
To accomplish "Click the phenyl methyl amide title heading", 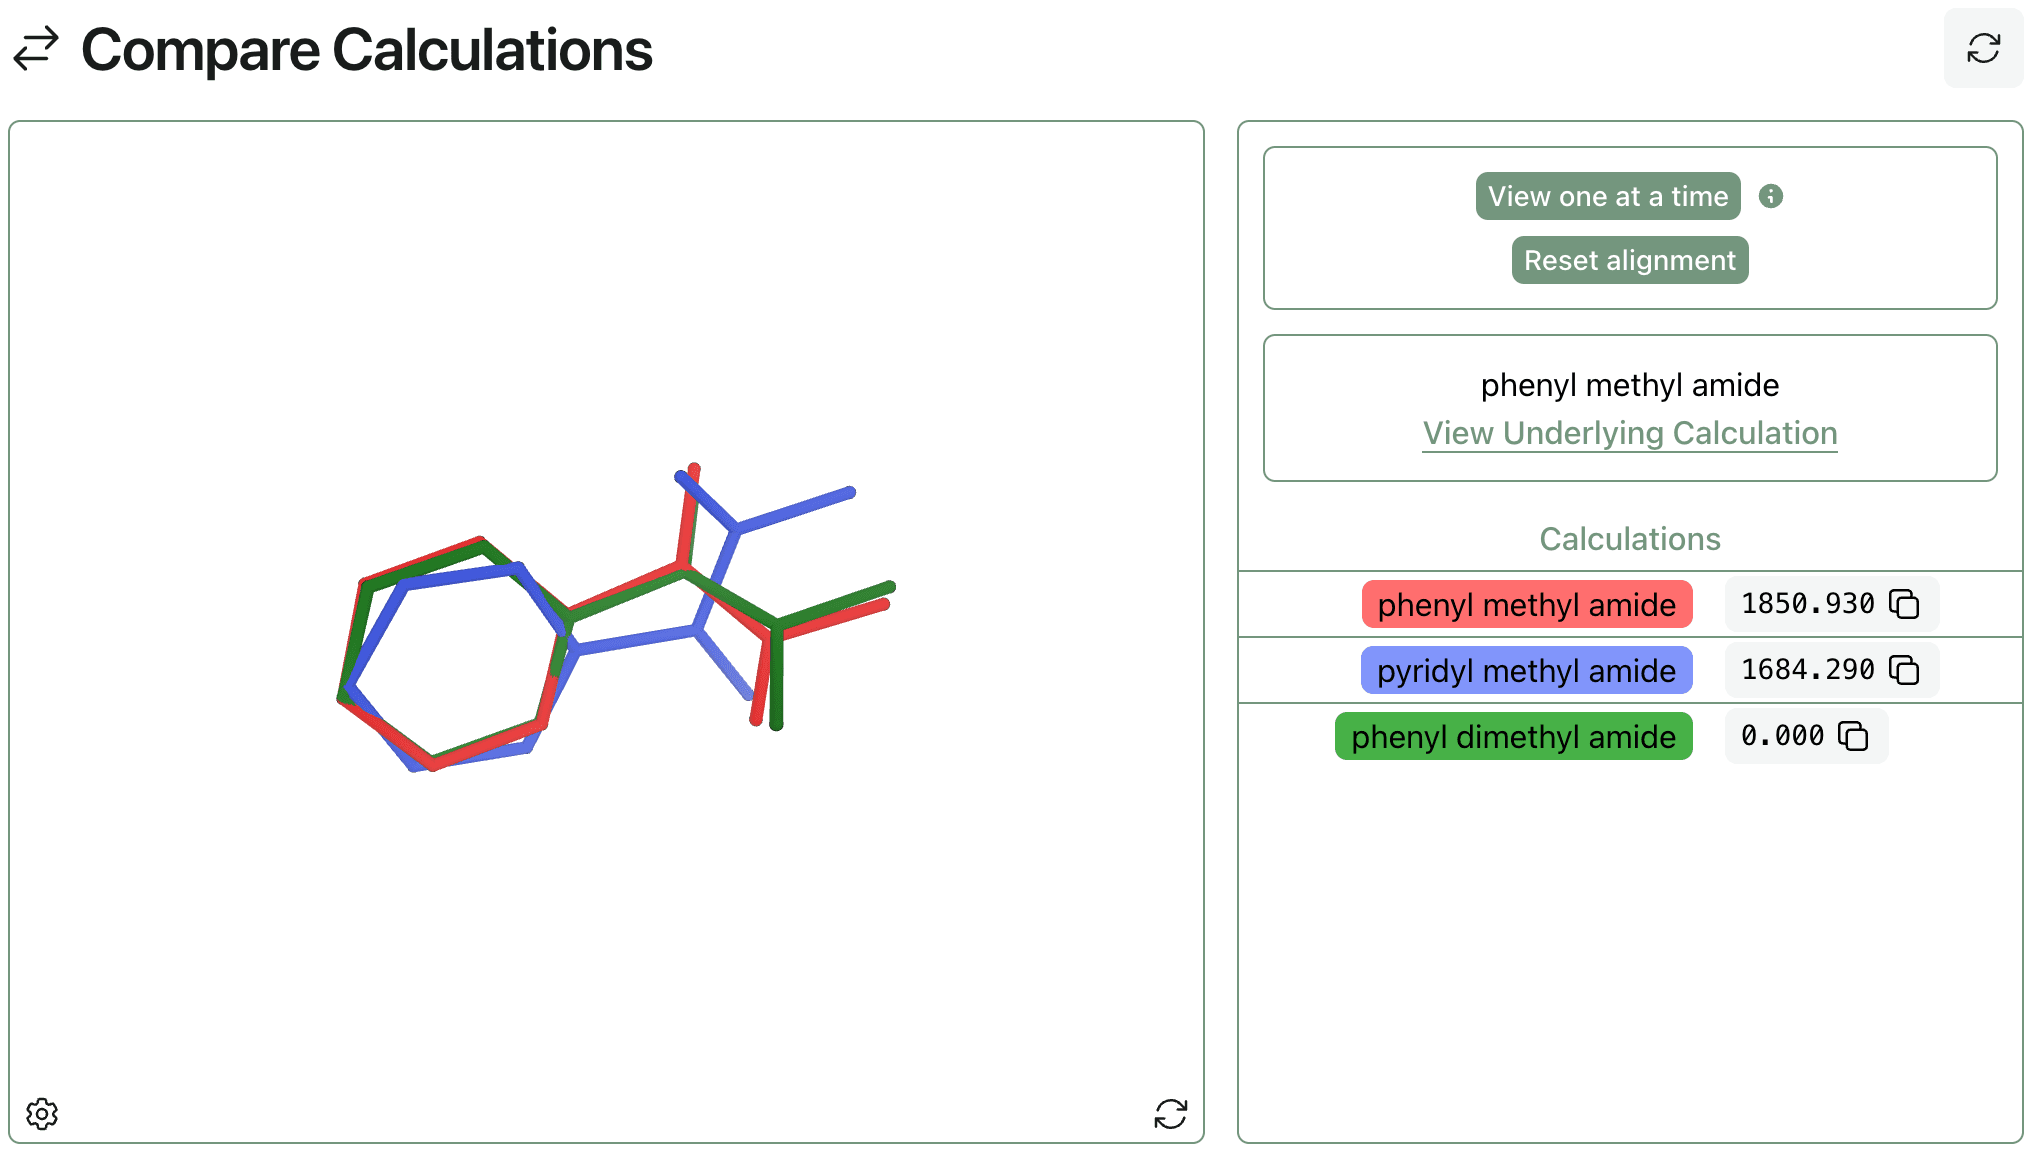I will (1629, 385).
